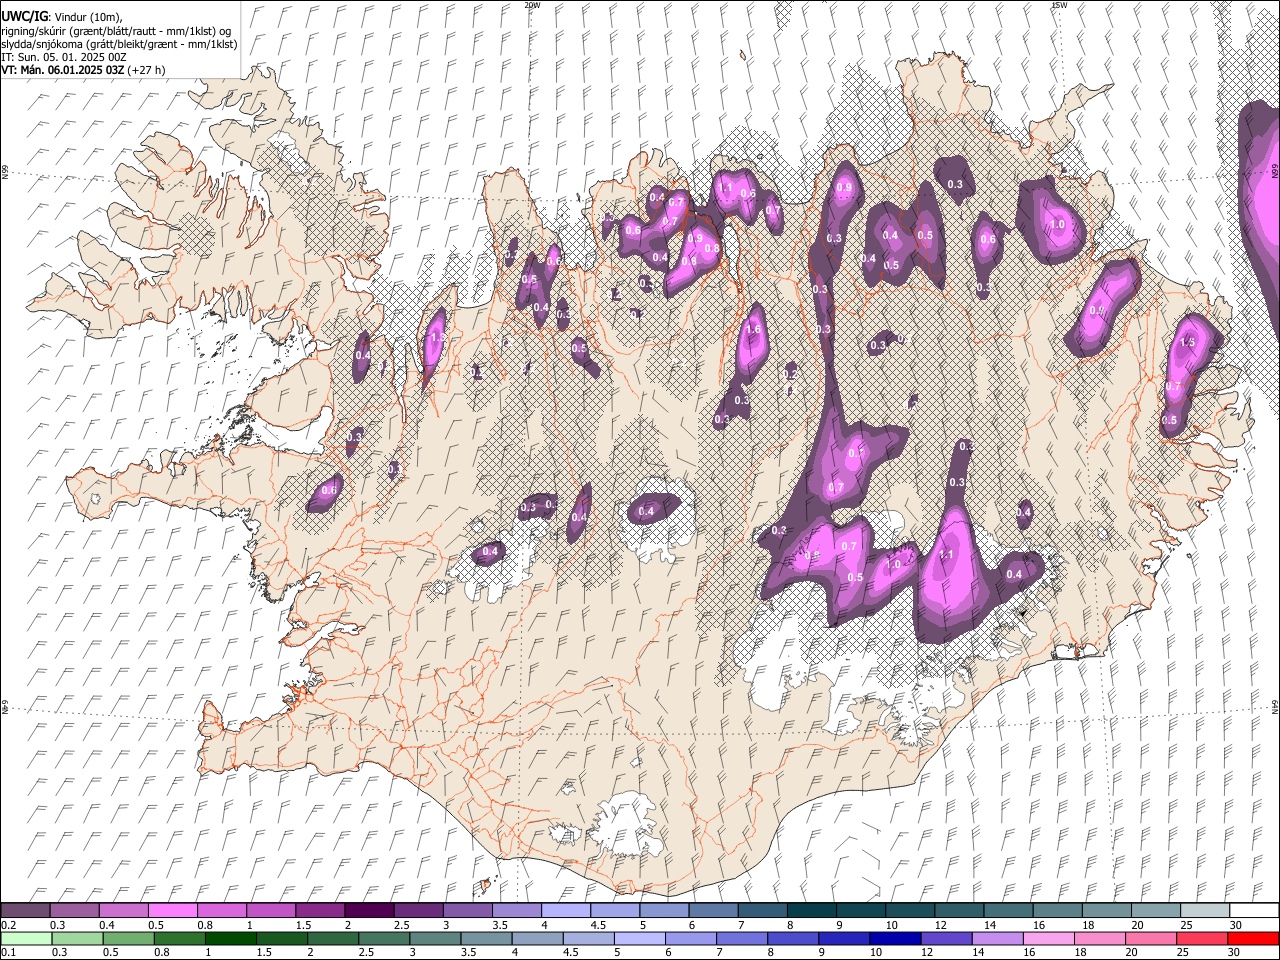
Task: Pick the pale lavender 4 swatch in upper legend
Action: click(565, 911)
